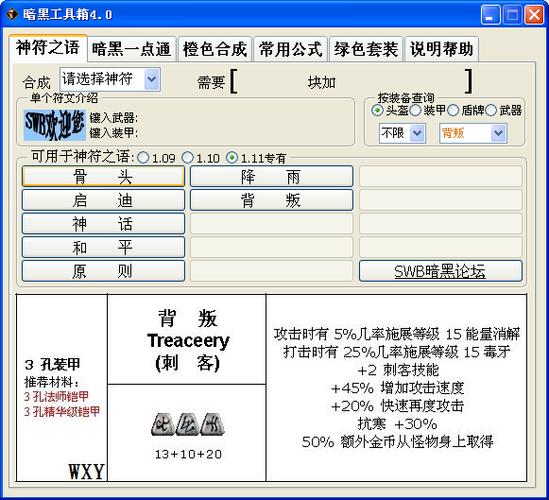Image resolution: width=549 pixels, height=500 pixels.
Task: Click the middle rune stone icon
Action: point(188,424)
